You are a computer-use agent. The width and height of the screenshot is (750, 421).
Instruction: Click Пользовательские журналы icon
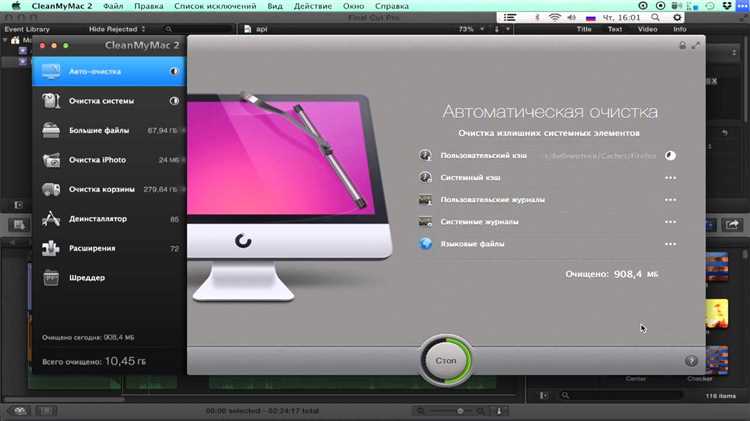click(425, 199)
